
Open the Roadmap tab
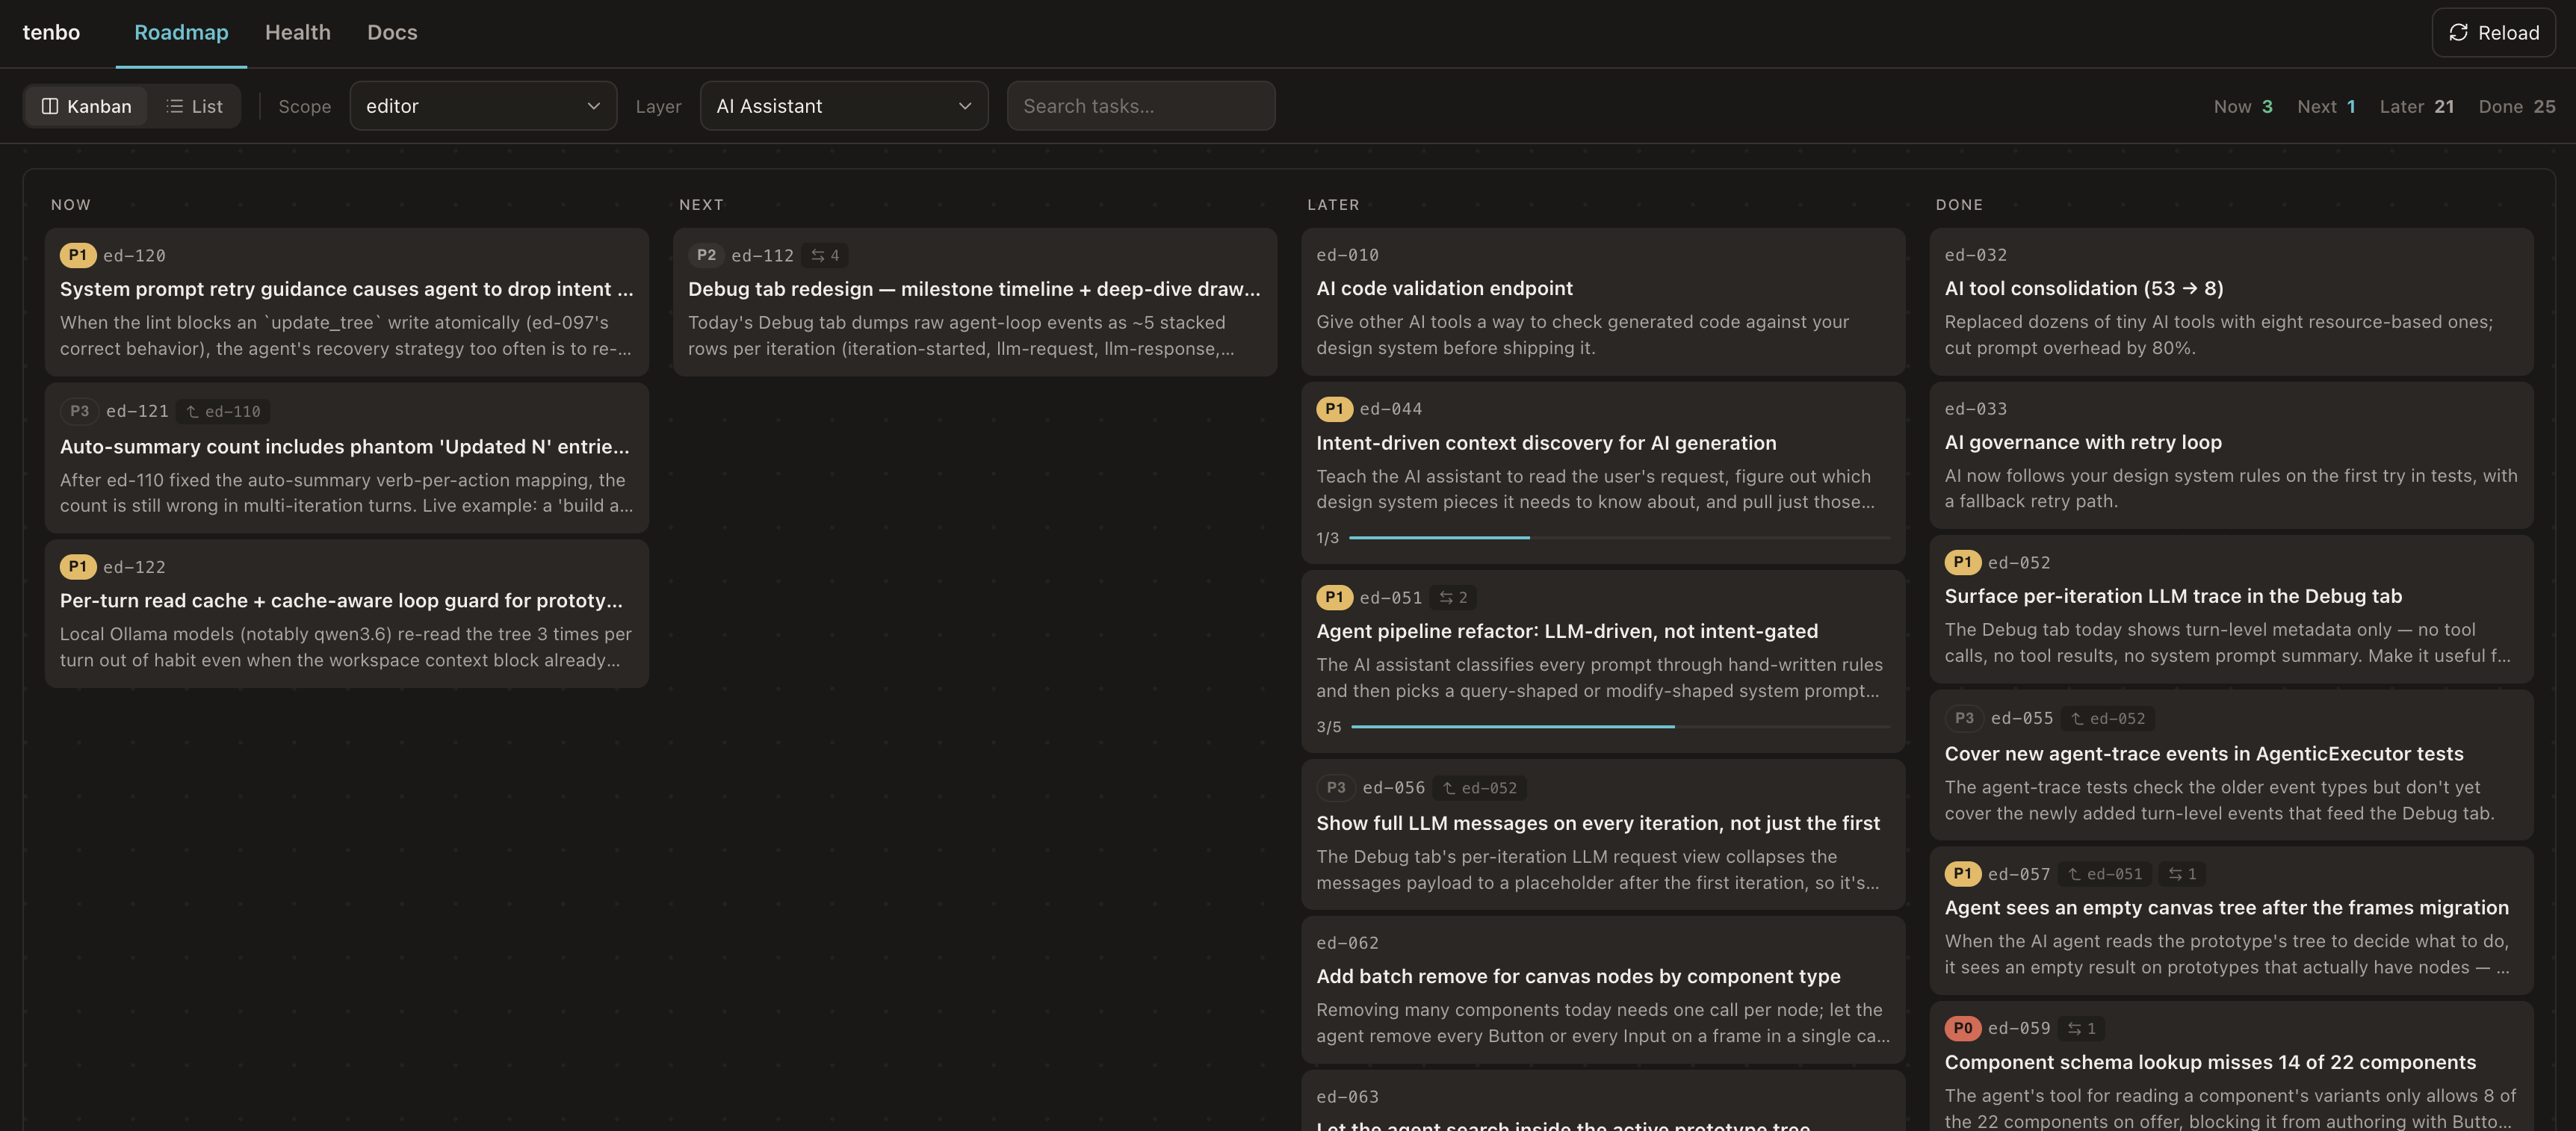click(x=181, y=33)
